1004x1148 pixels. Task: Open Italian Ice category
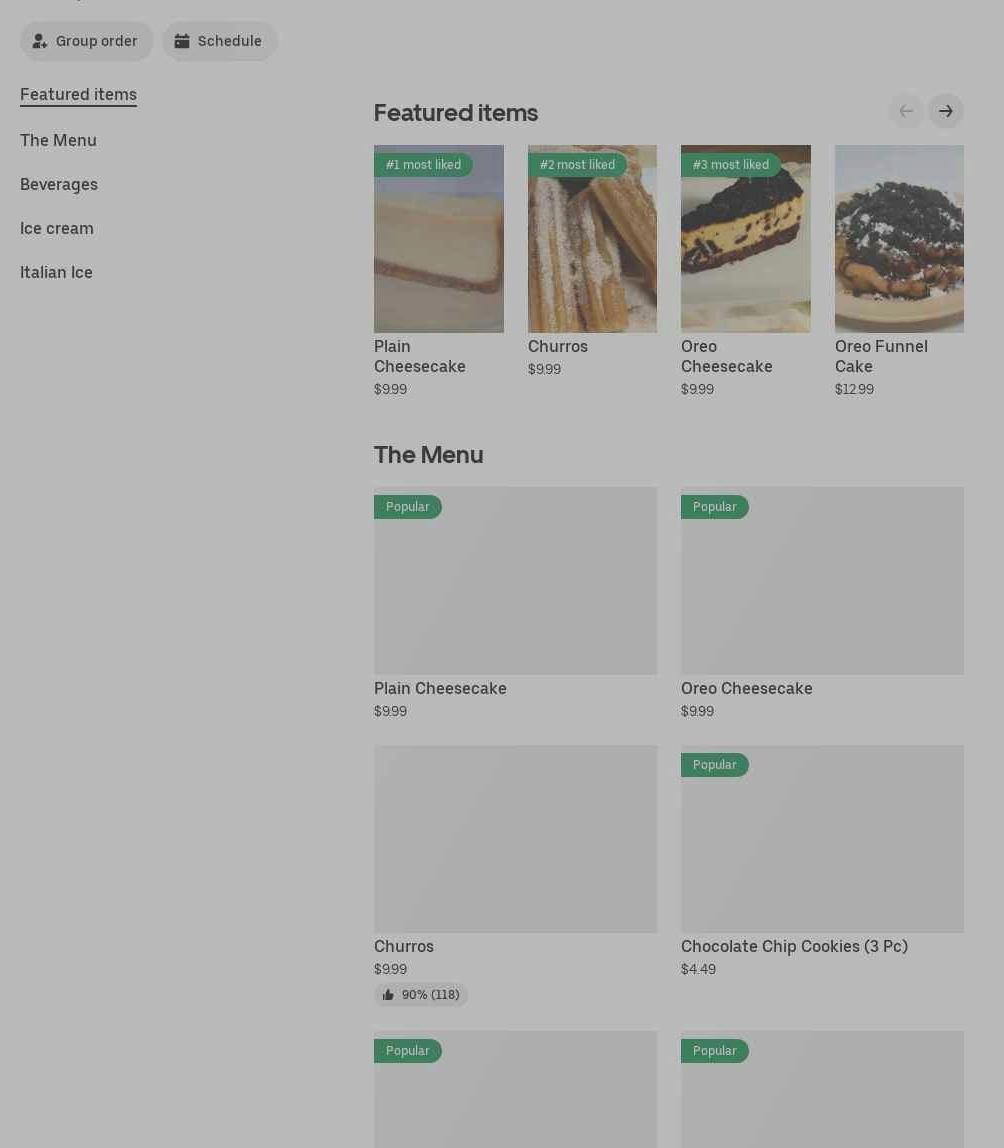(x=56, y=272)
